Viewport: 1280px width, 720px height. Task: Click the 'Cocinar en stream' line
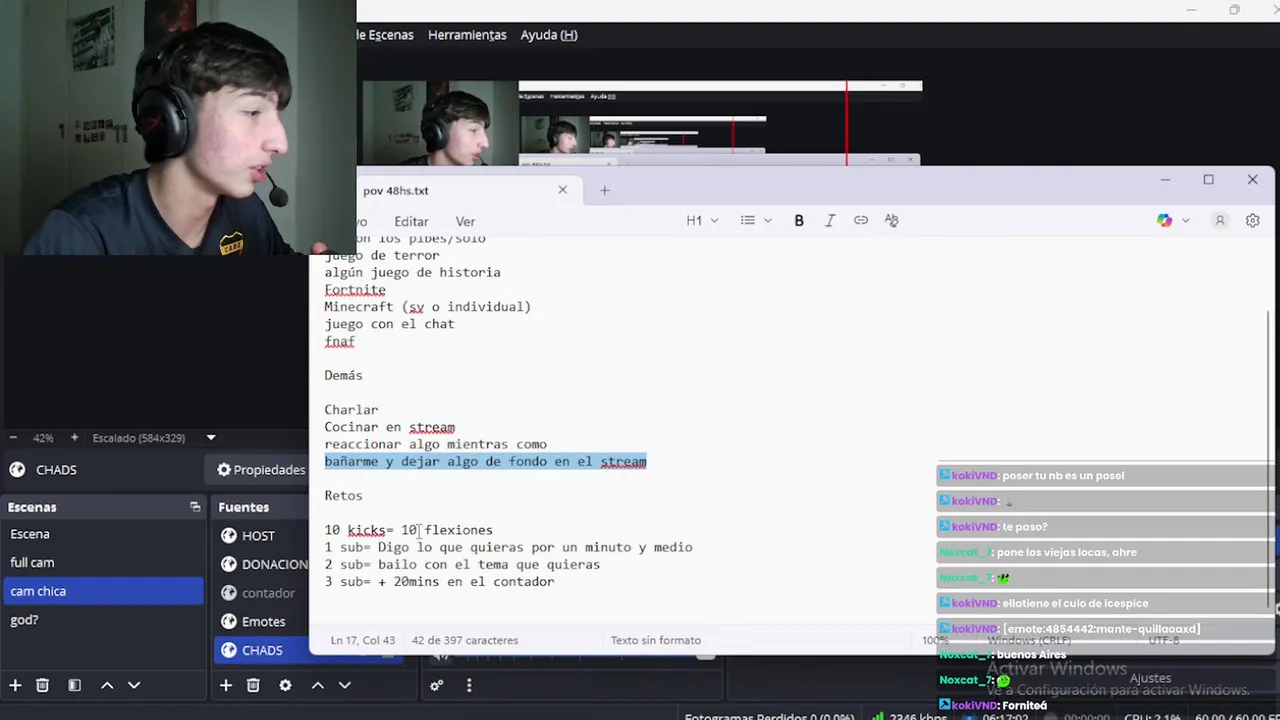click(x=389, y=427)
